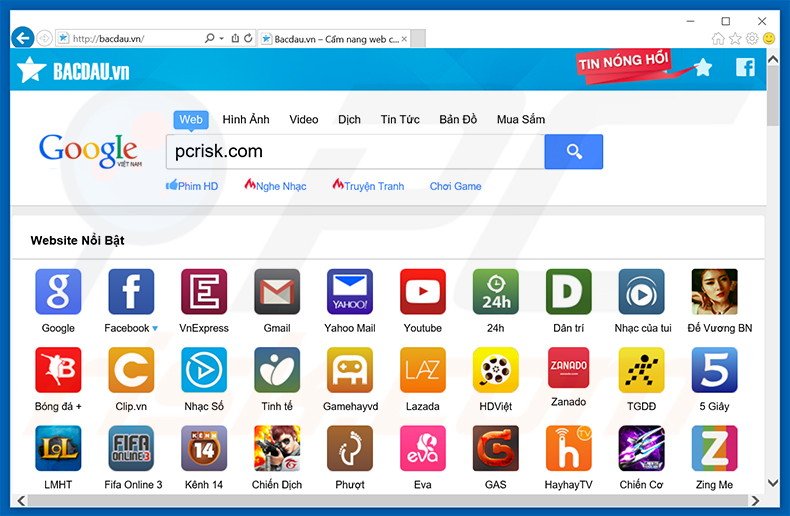Open a new blank browser tab
The width and height of the screenshot is (790, 516).
point(418,39)
